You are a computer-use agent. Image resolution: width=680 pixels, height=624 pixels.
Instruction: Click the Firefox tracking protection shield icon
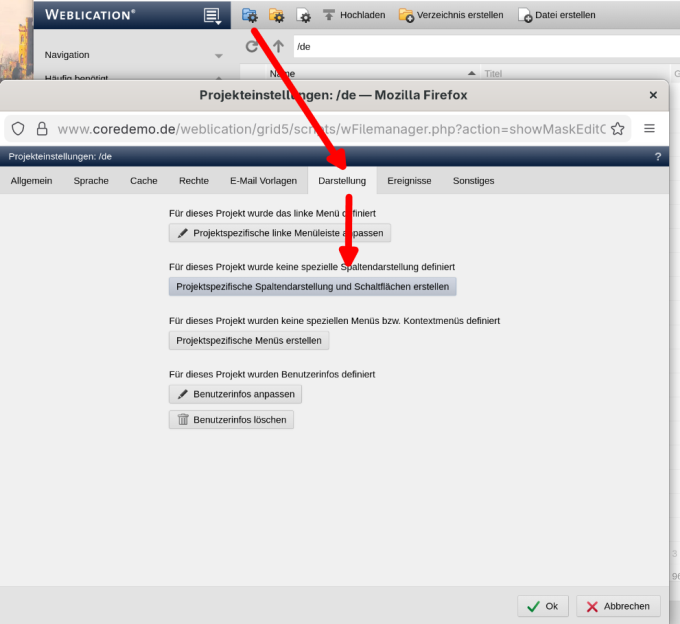[x=18, y=129]
